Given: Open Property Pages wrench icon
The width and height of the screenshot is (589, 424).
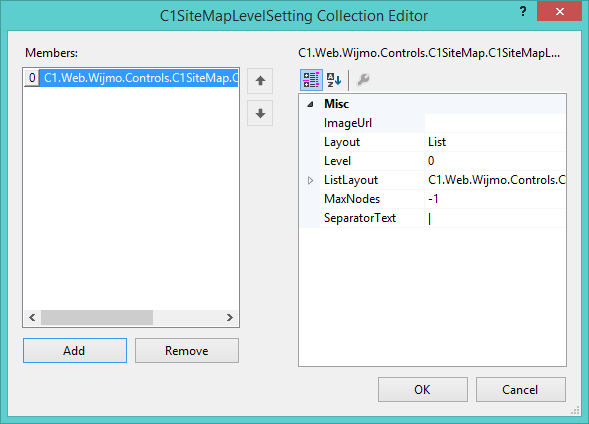Looking at the screenshot, I should coord(363,80).
